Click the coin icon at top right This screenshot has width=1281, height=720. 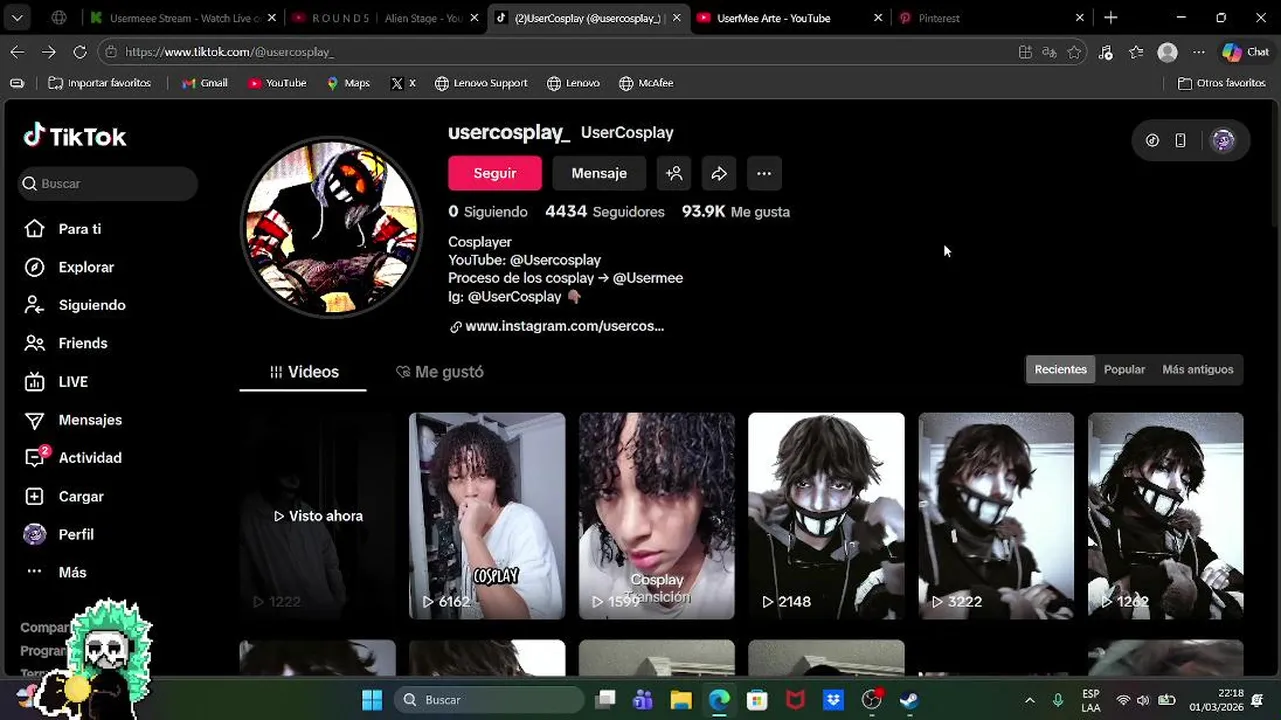(x=1152, y=141)
